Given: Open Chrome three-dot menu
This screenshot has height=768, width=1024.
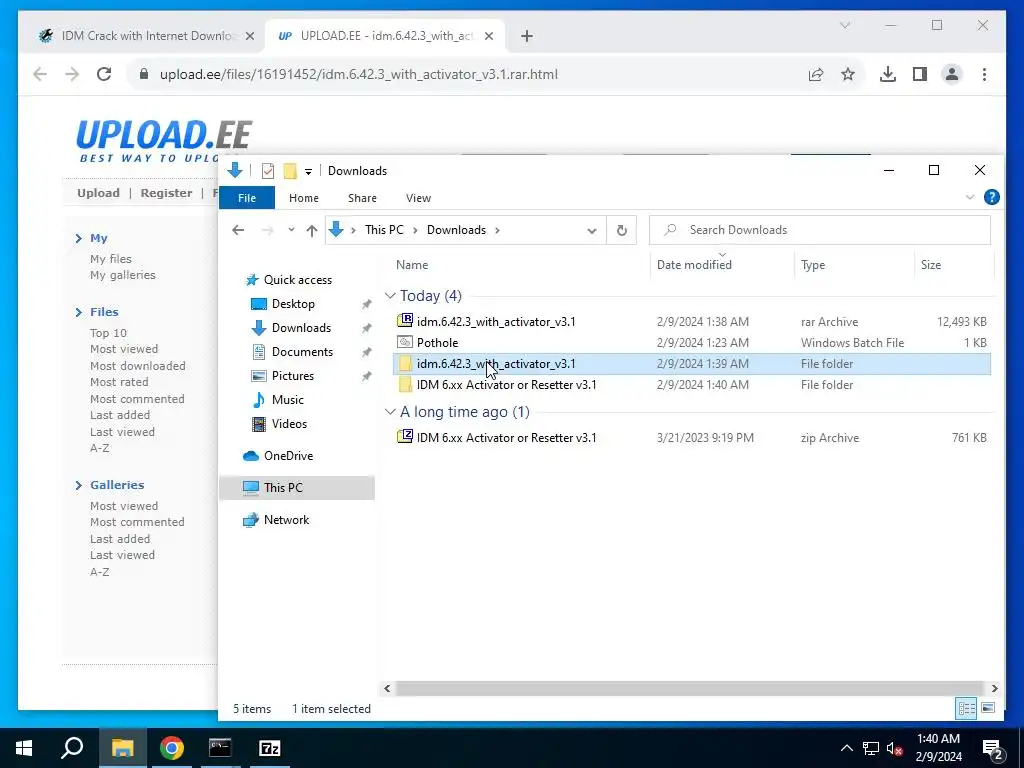Looking at the screenshot, I should coord(984,74).
